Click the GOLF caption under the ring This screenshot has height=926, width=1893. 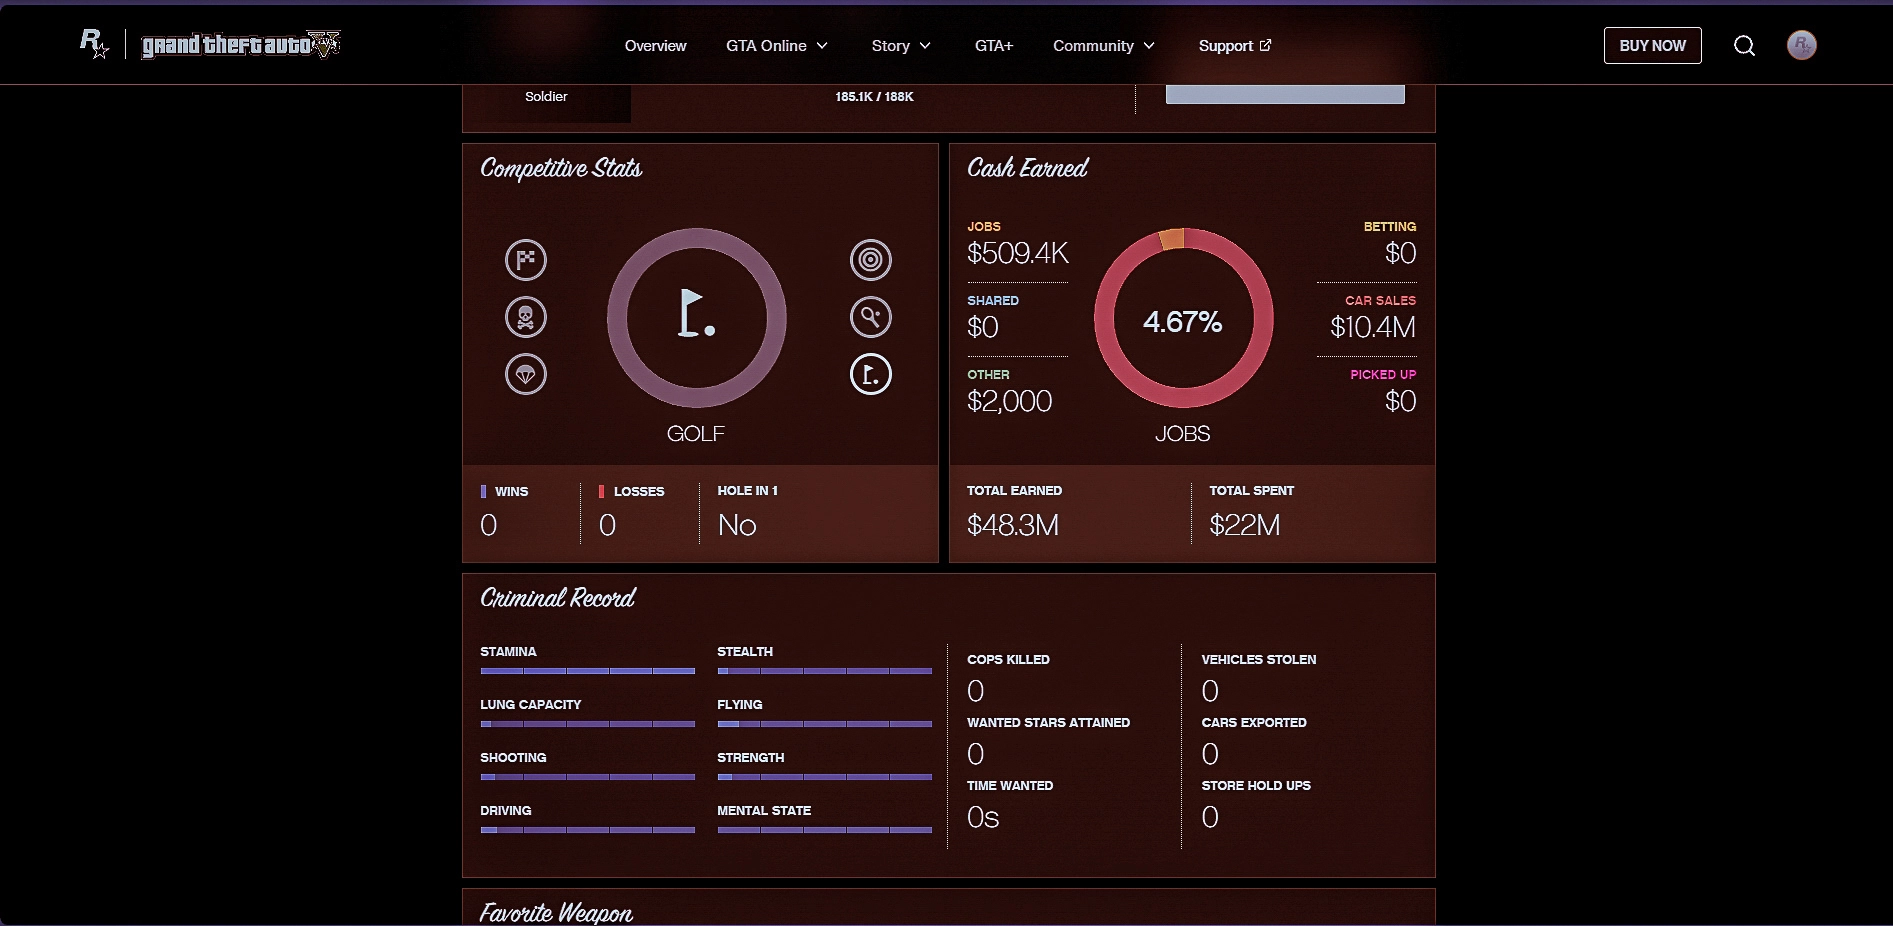[x=696, y=434]
